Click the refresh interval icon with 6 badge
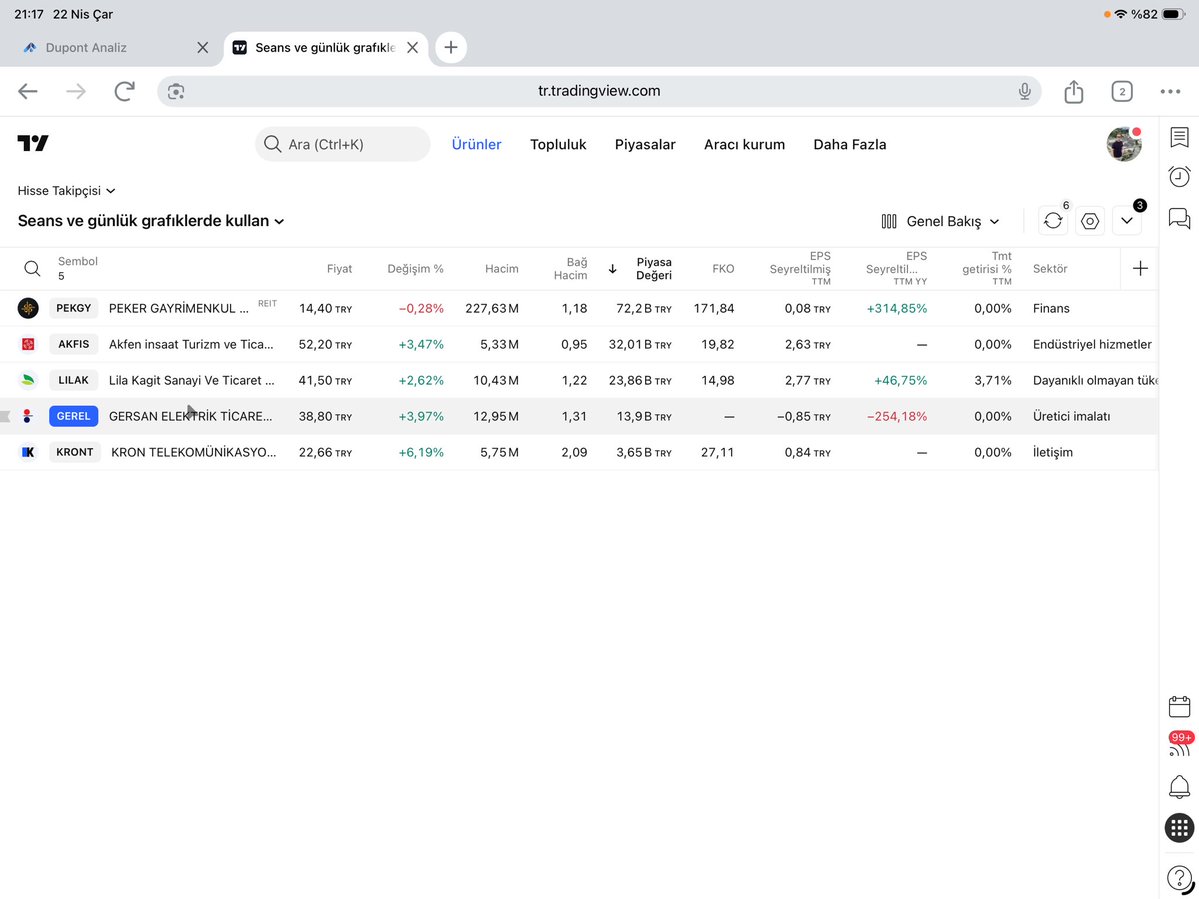The width and height of the screenshot is (1199, 899). 1053,221
